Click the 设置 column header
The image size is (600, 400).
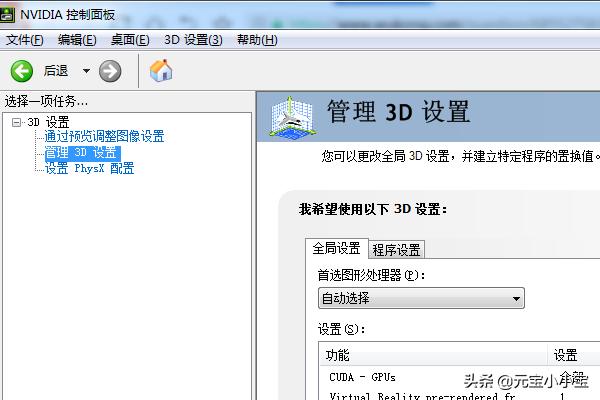pos(574,355)
